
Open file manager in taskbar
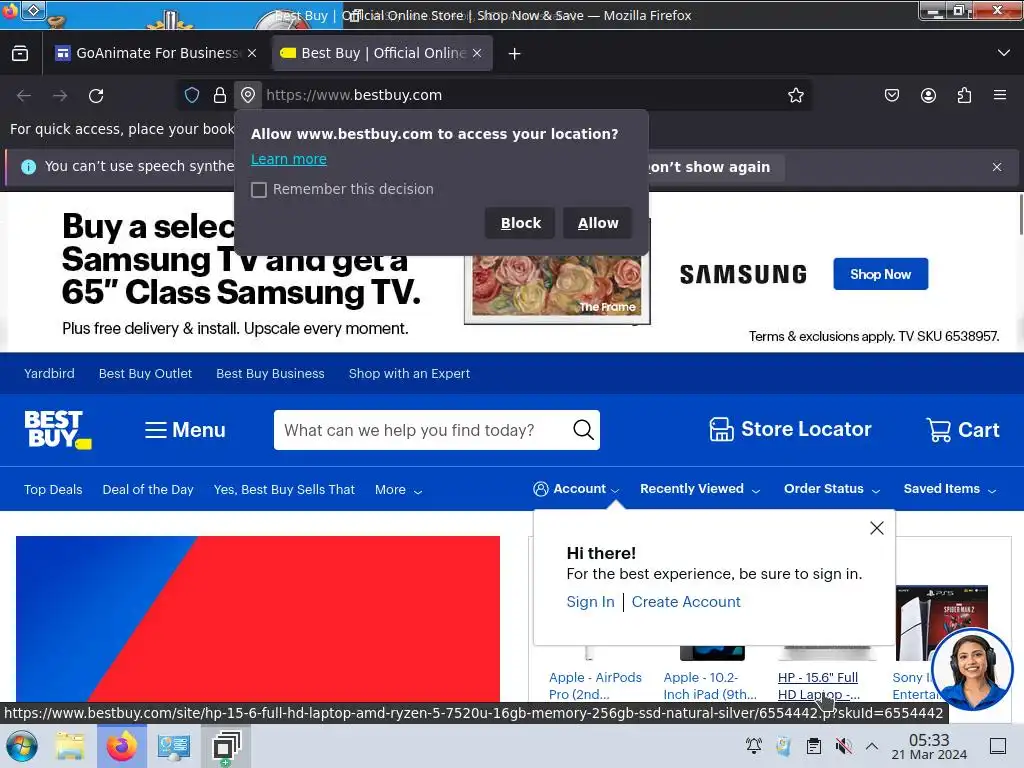70,746
